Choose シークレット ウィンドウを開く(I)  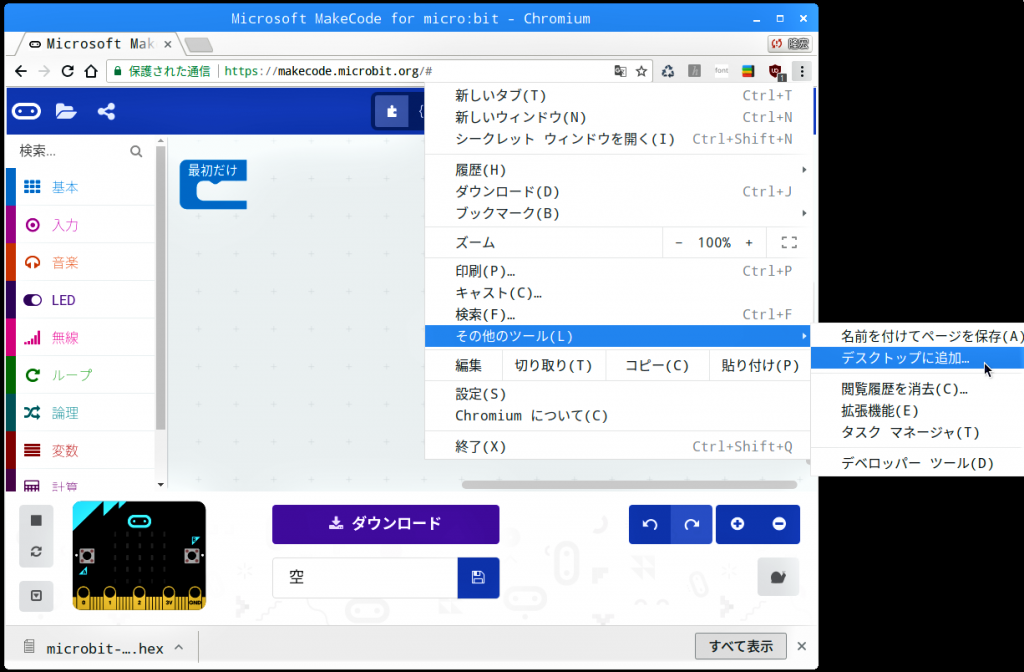pyautogui.click(x=617, y=139)
